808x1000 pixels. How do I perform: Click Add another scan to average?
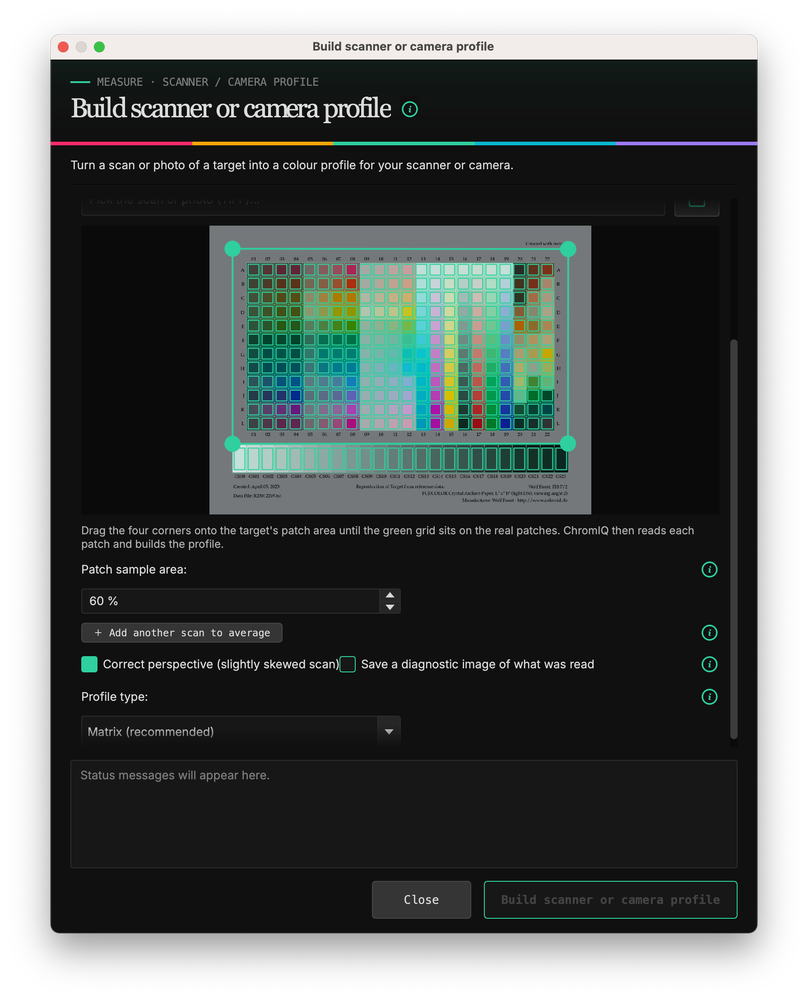(182, 633)
